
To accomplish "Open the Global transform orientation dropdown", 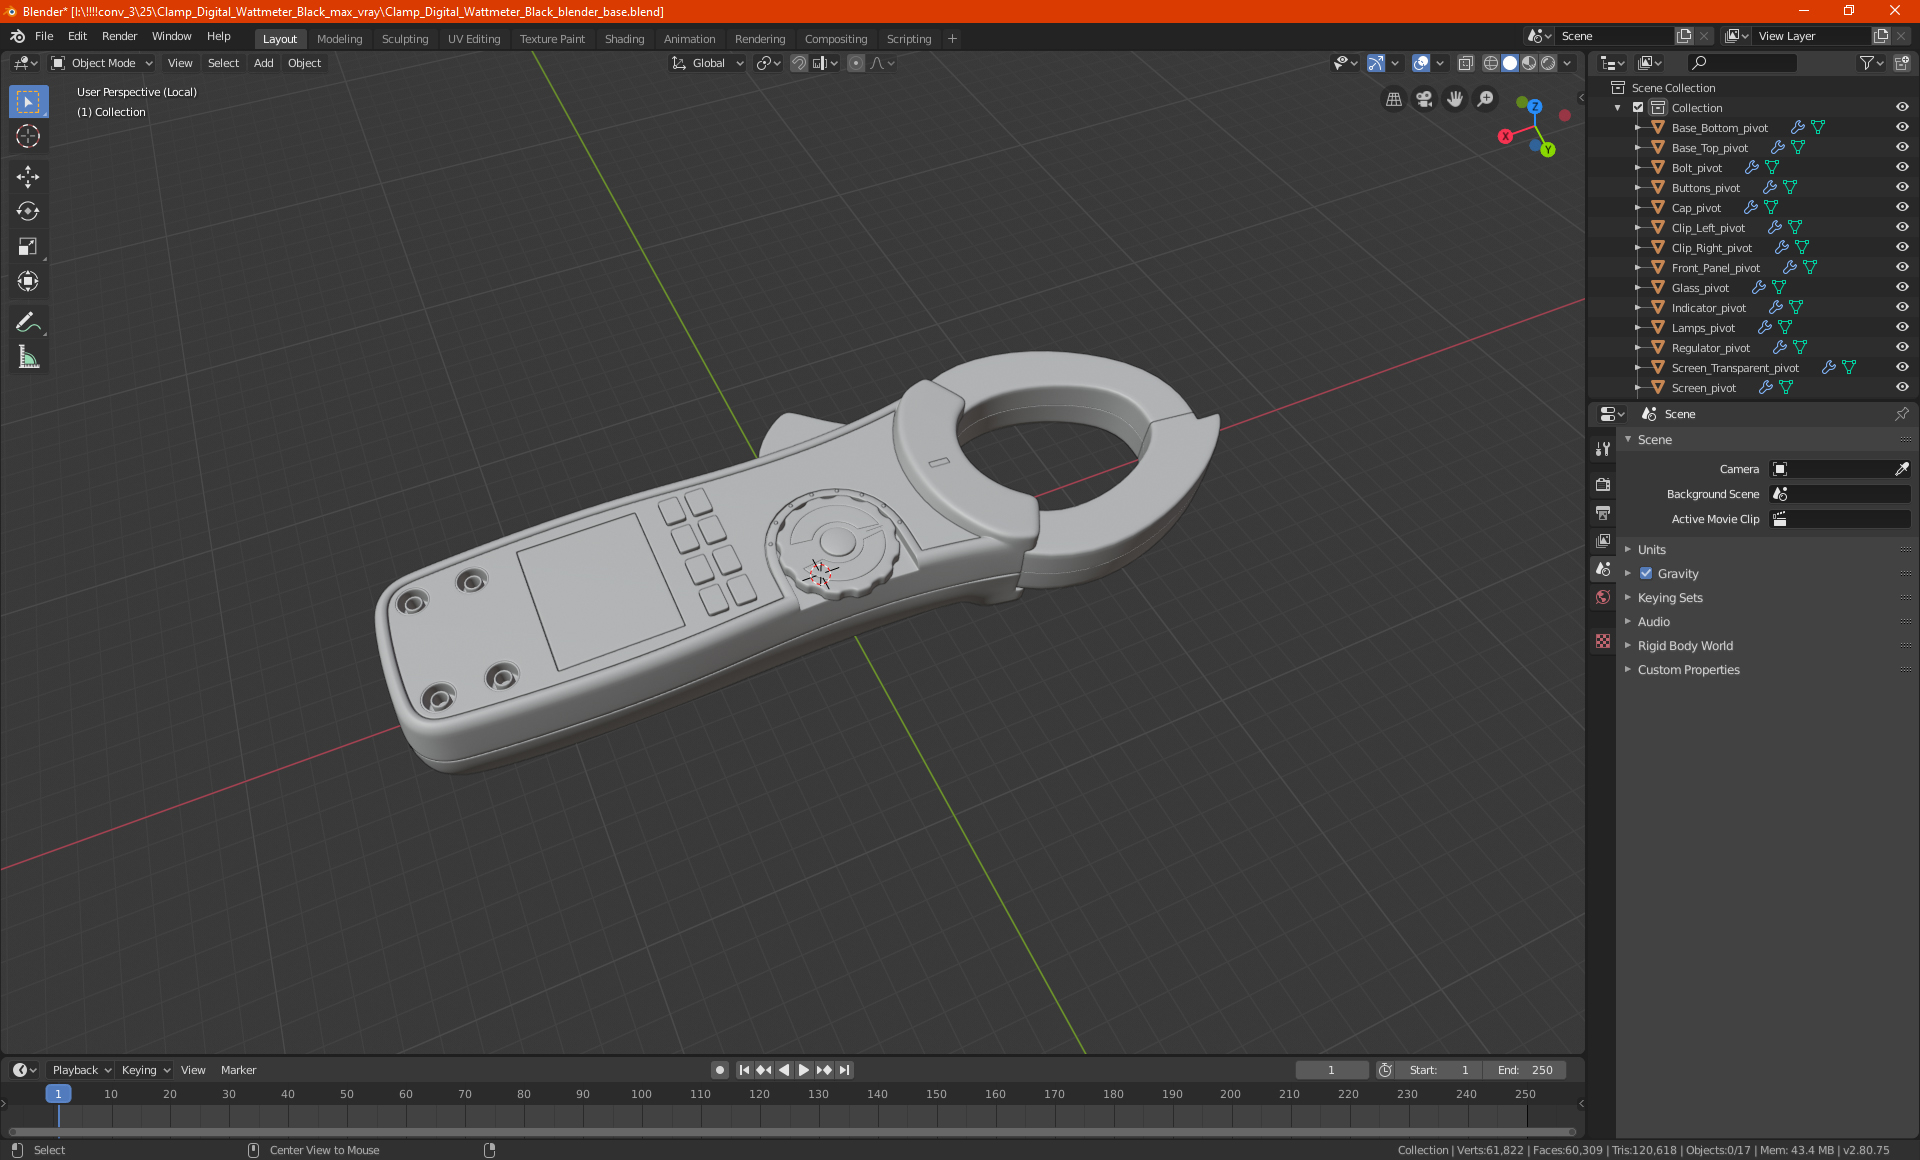I will [x=708, y=63].
